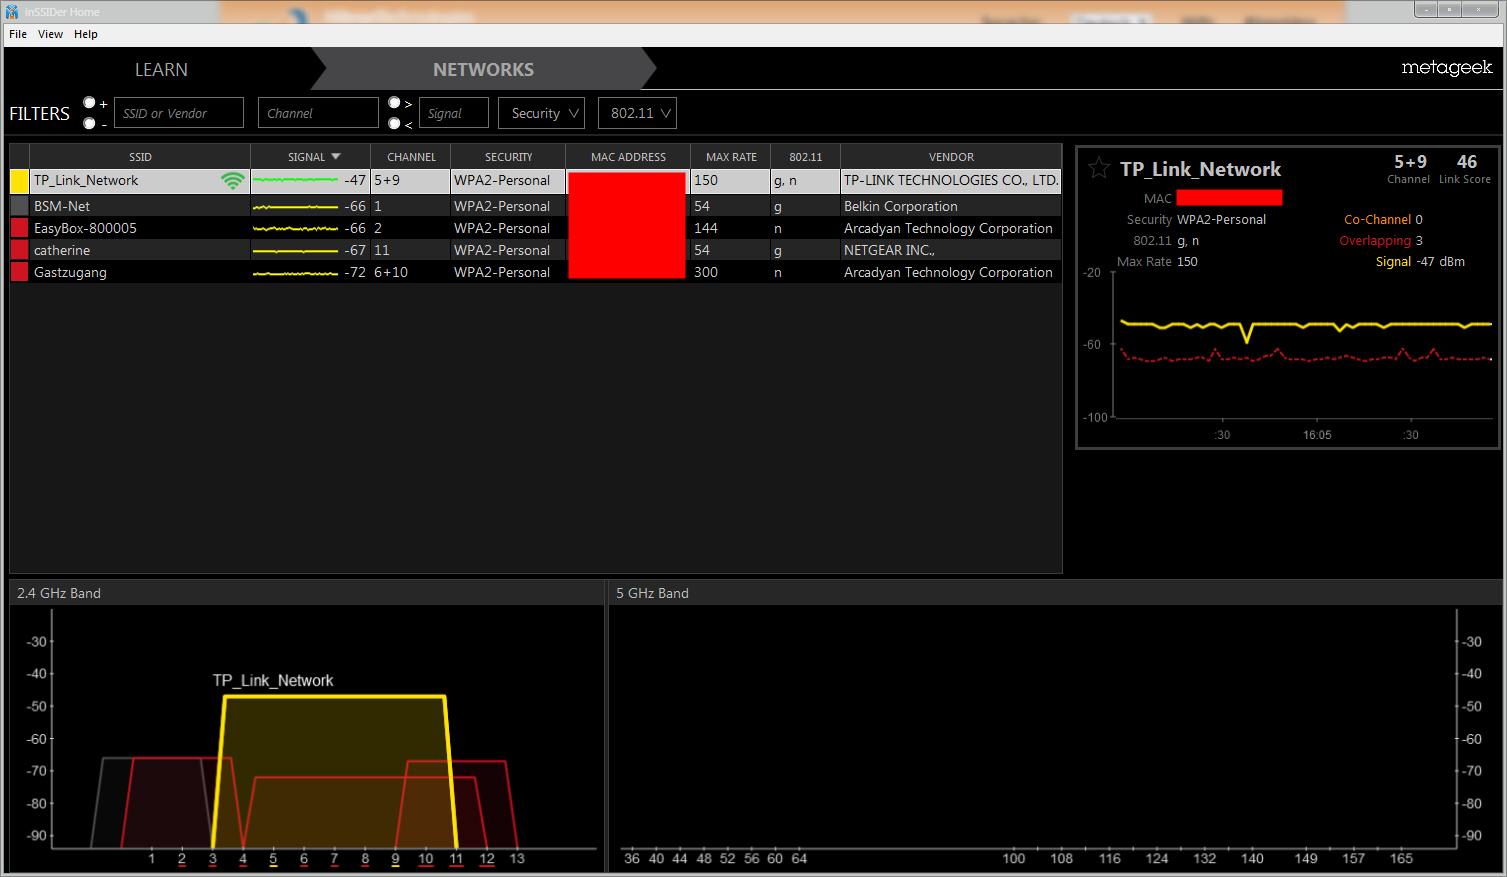
Task: Sort by the VENDOR column header
Action: coord(951,157)
